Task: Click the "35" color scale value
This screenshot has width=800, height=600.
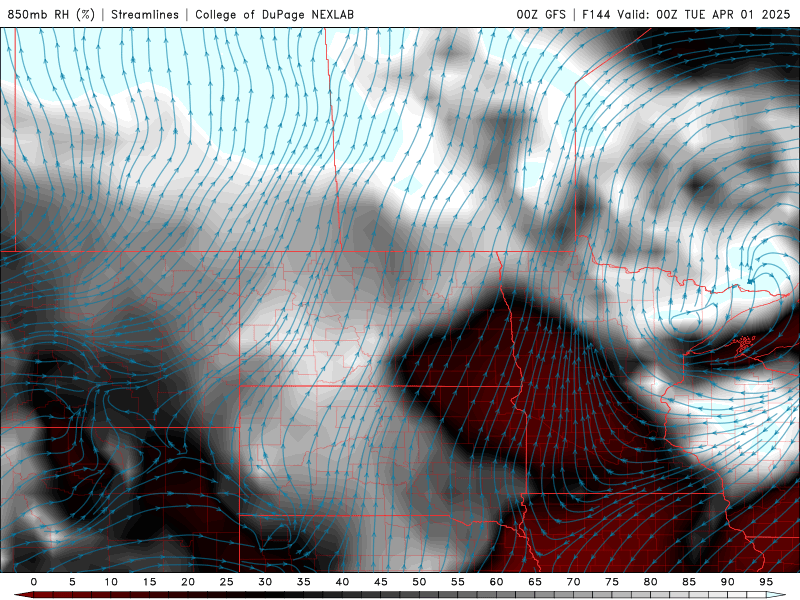Action: (x=303, y=582)
